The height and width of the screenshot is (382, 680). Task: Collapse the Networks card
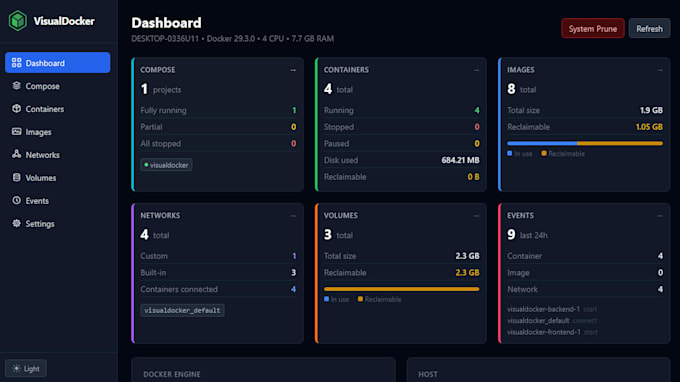click(x=293, y=215)
